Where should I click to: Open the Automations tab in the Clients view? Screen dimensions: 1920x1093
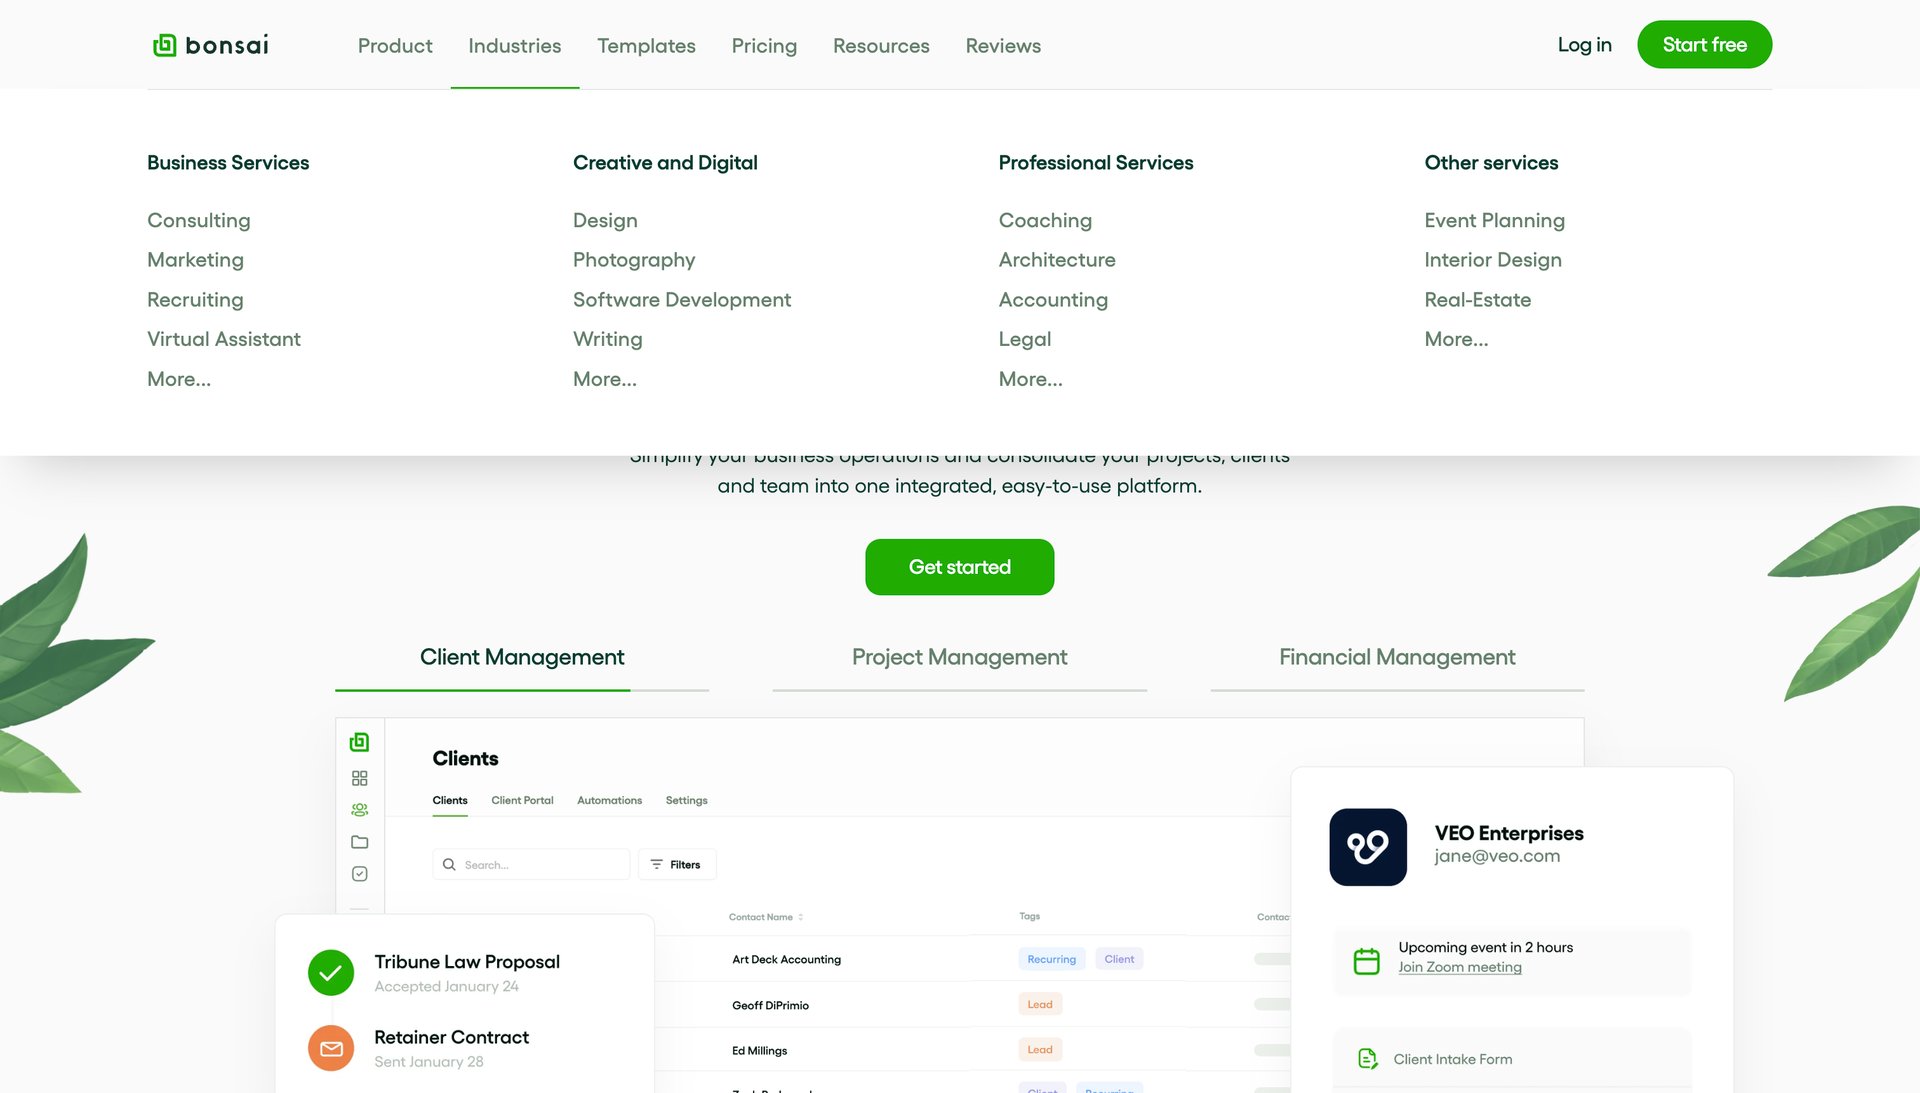[609, 800]
